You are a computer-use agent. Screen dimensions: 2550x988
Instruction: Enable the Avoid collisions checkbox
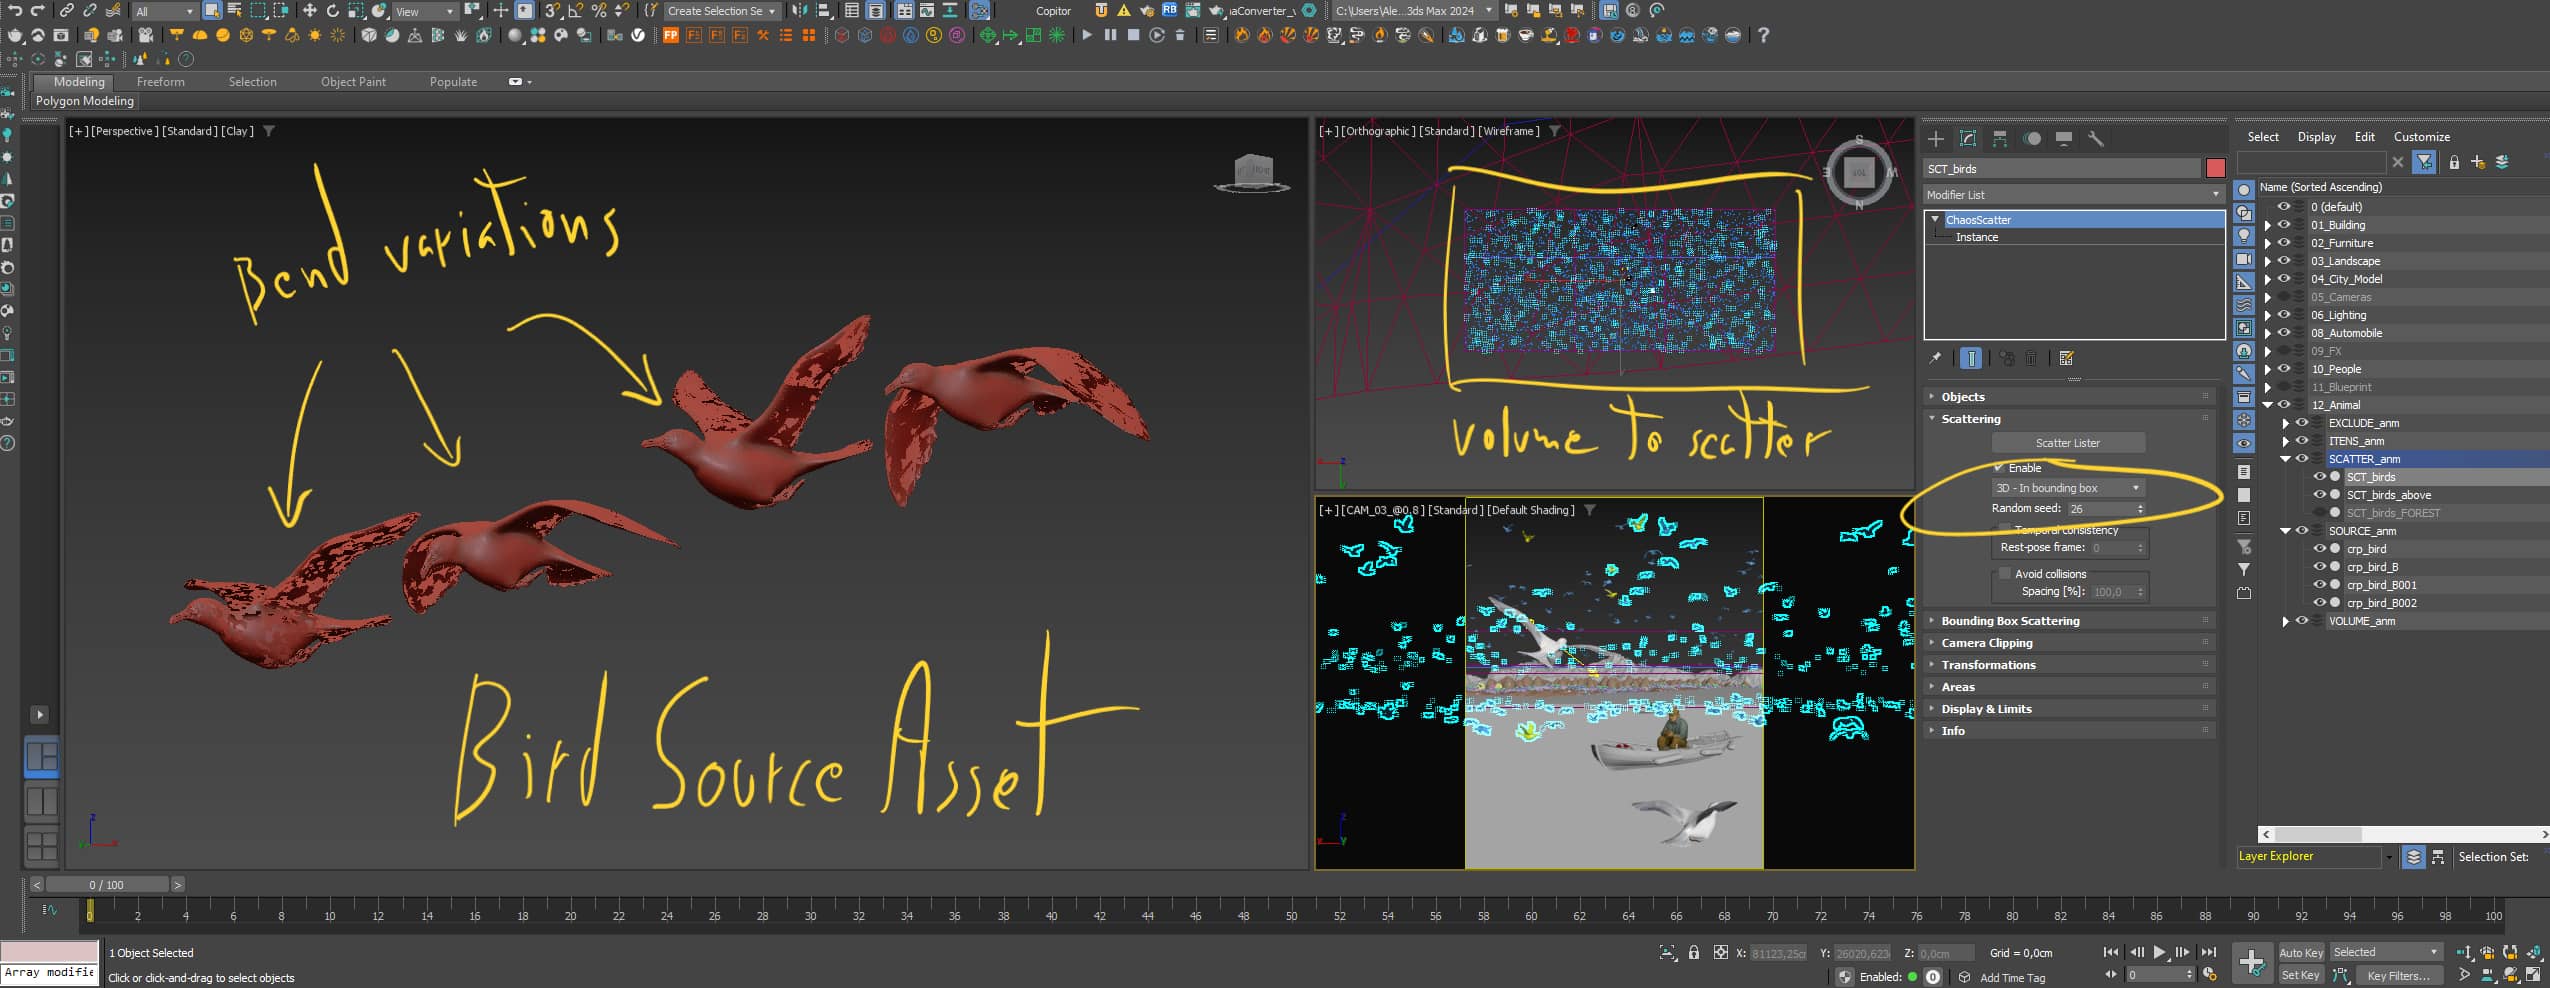tap(2005, 574)
